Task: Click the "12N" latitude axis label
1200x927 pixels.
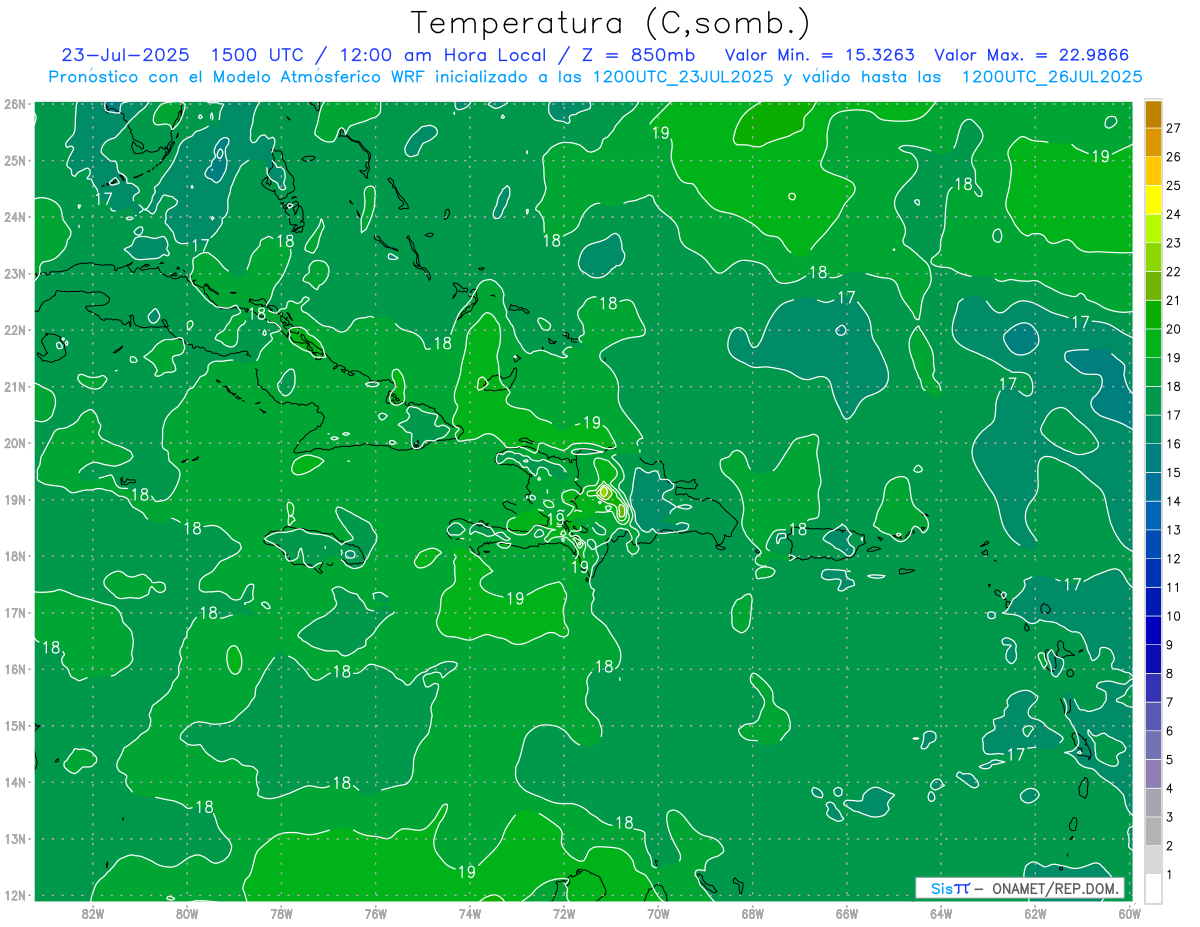Action: coord(15,895)
